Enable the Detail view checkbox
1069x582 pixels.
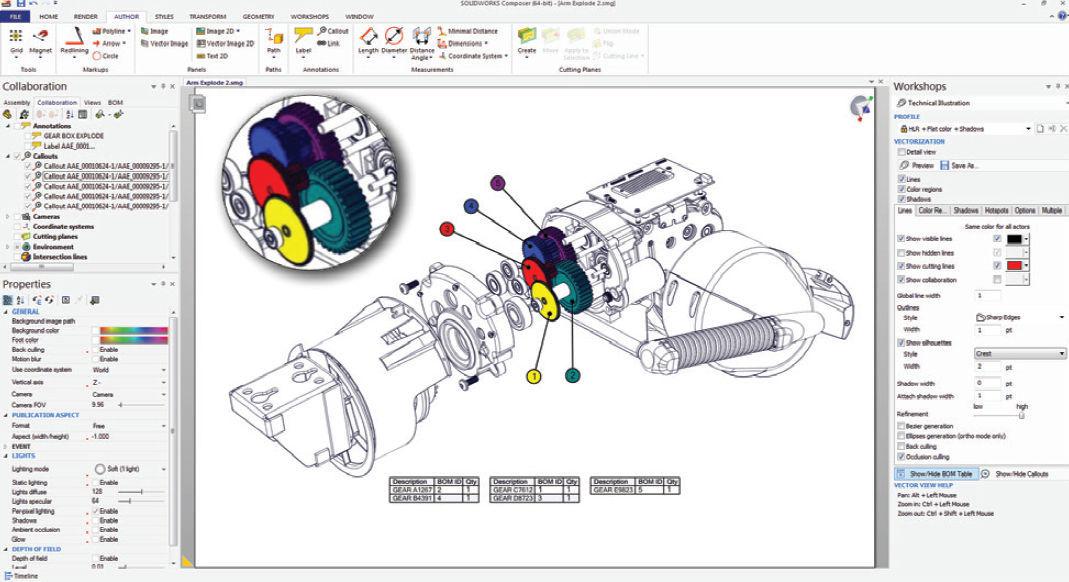900,150
